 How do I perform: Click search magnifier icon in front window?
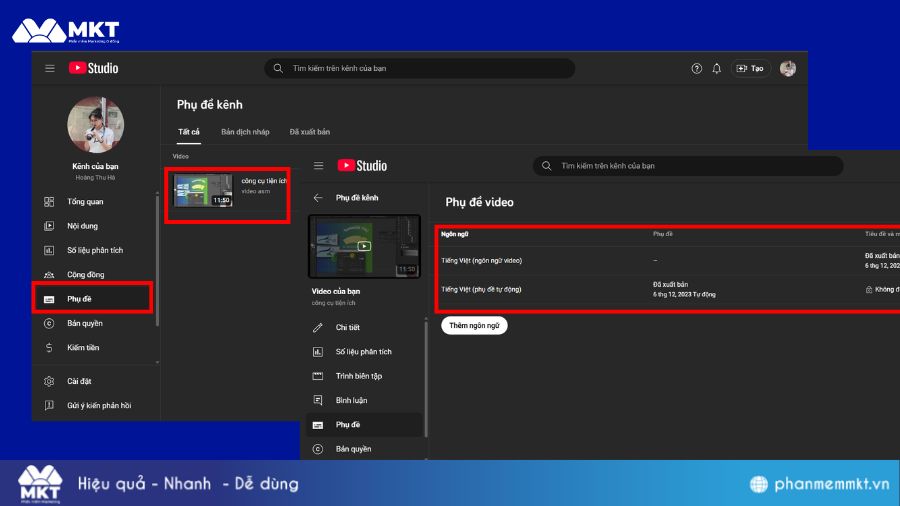pos(546,166)
